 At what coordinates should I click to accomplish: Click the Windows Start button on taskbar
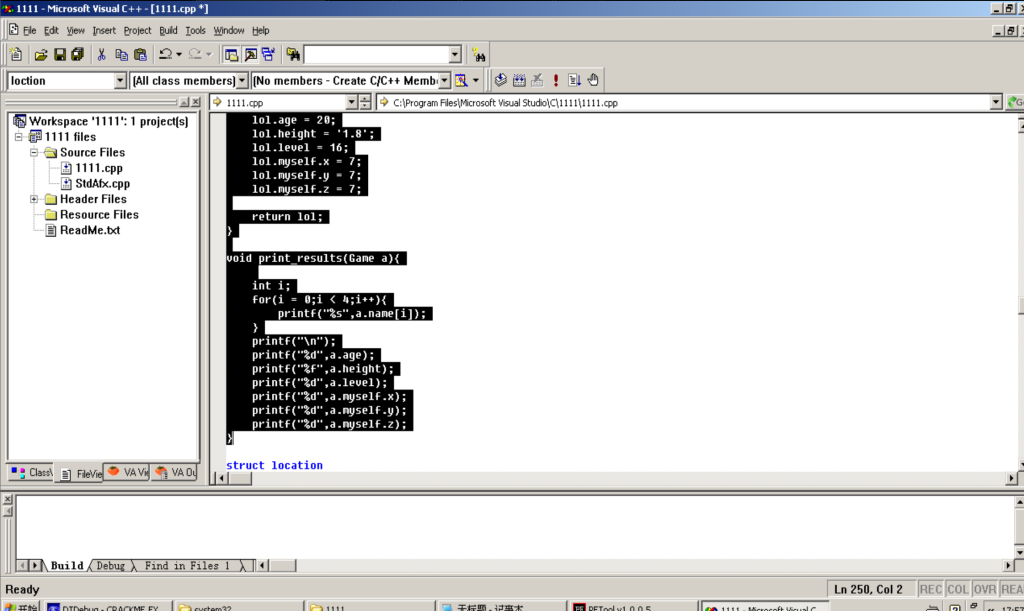[x=22, y=606]
